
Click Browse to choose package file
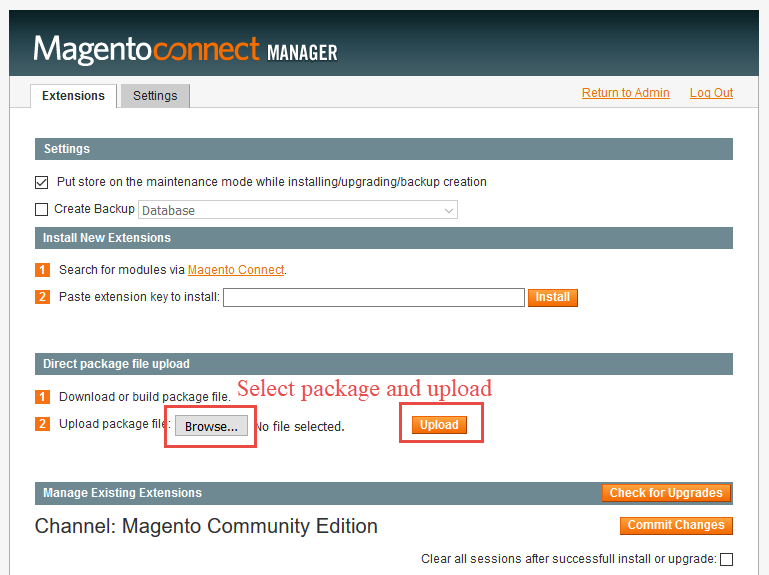[211, 426]
